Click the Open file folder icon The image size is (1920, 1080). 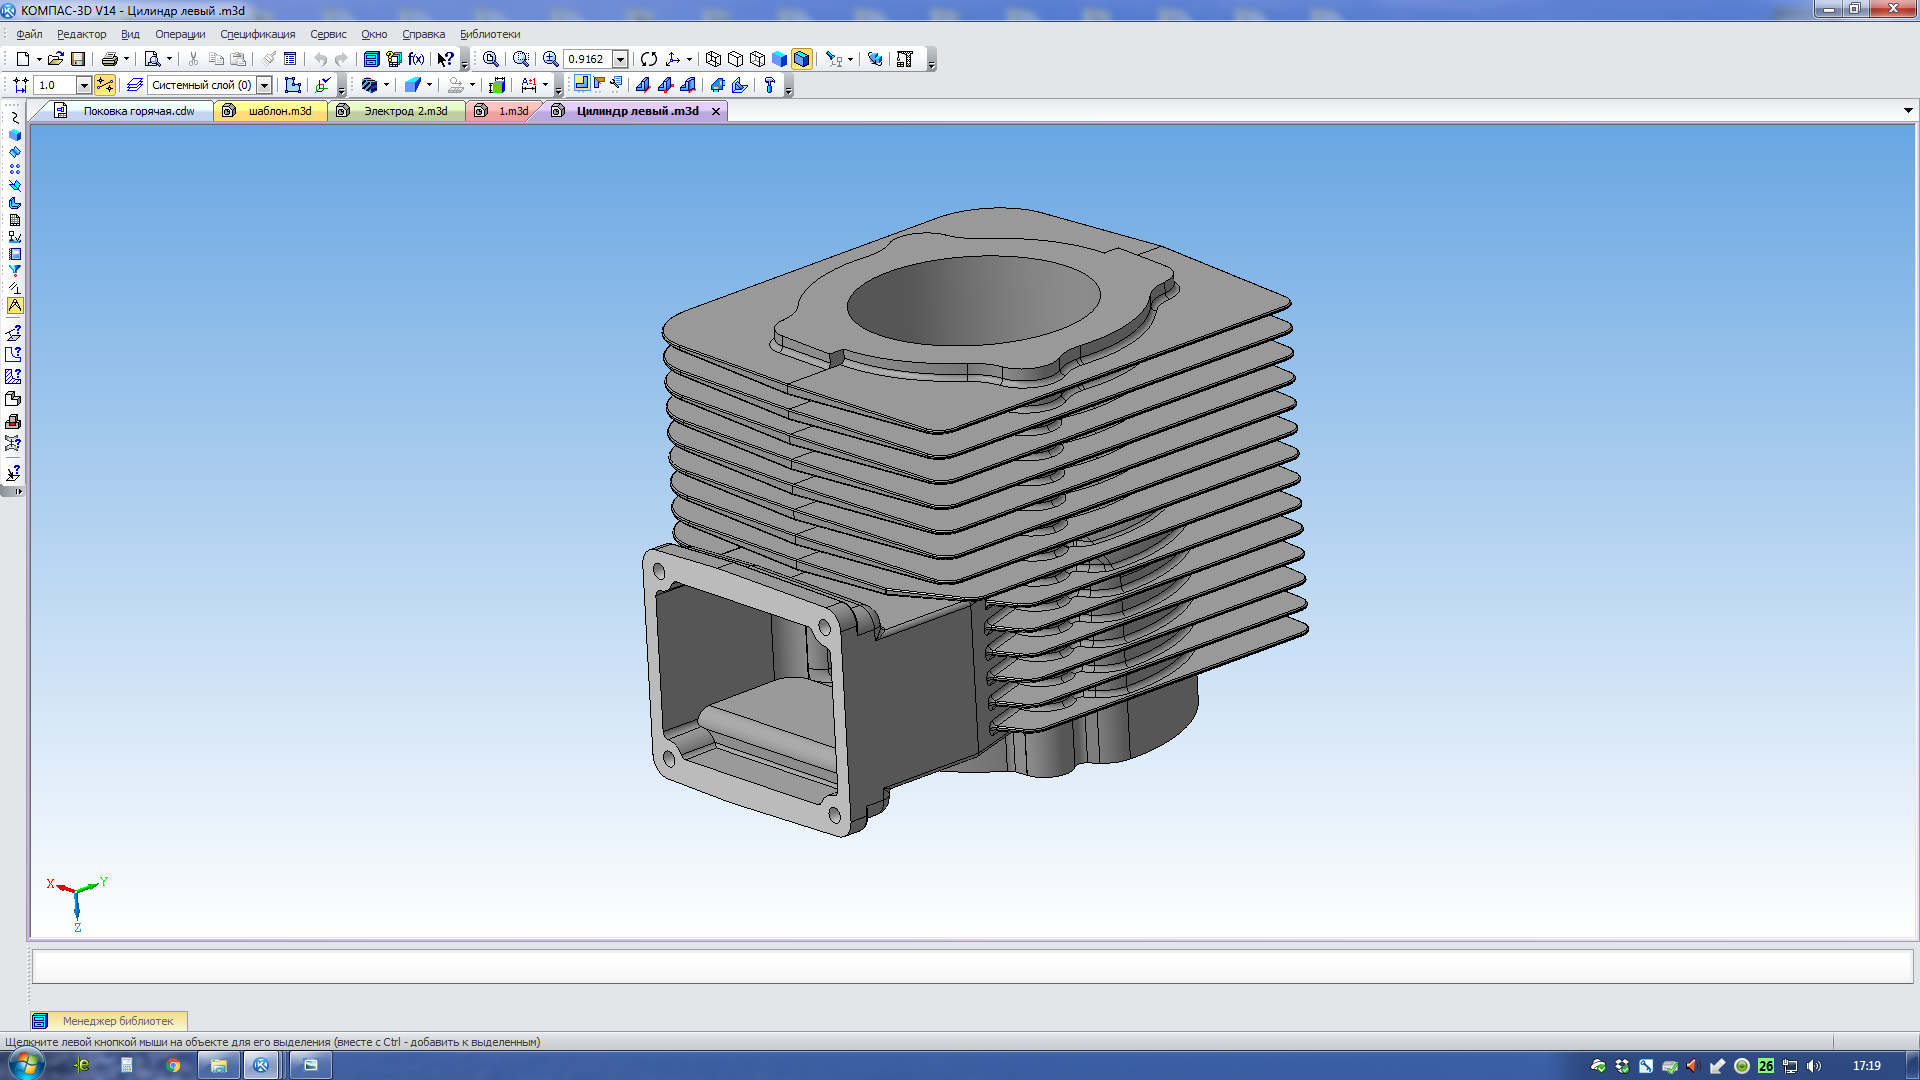click(x=56, y=59)
